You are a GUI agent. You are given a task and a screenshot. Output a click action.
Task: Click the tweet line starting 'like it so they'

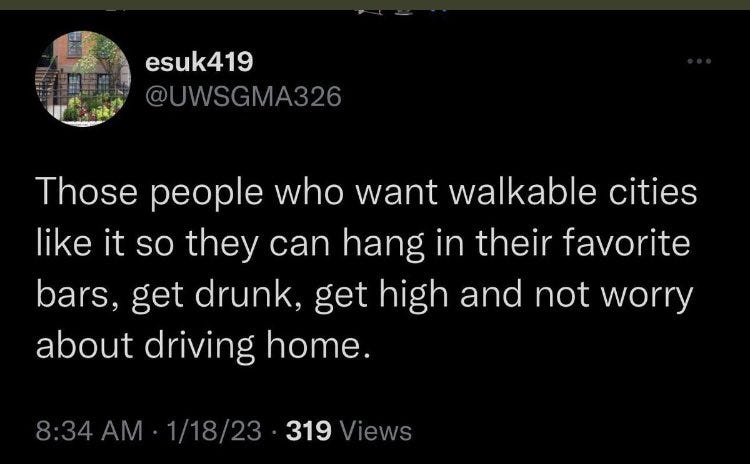tap(363, 243)
